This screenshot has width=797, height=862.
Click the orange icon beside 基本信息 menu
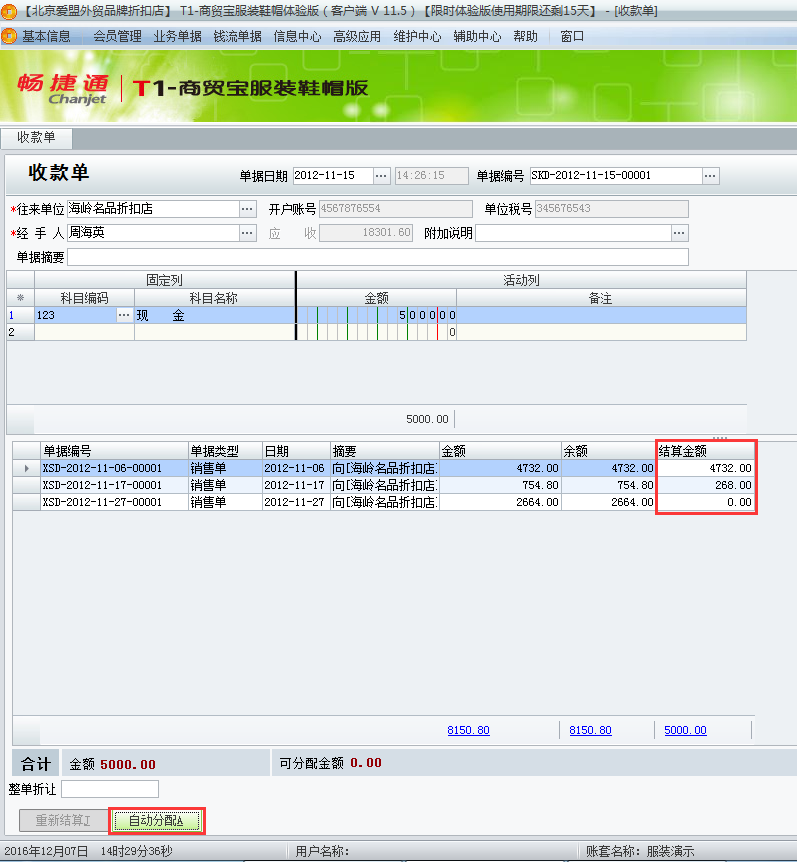pos(9,36)
